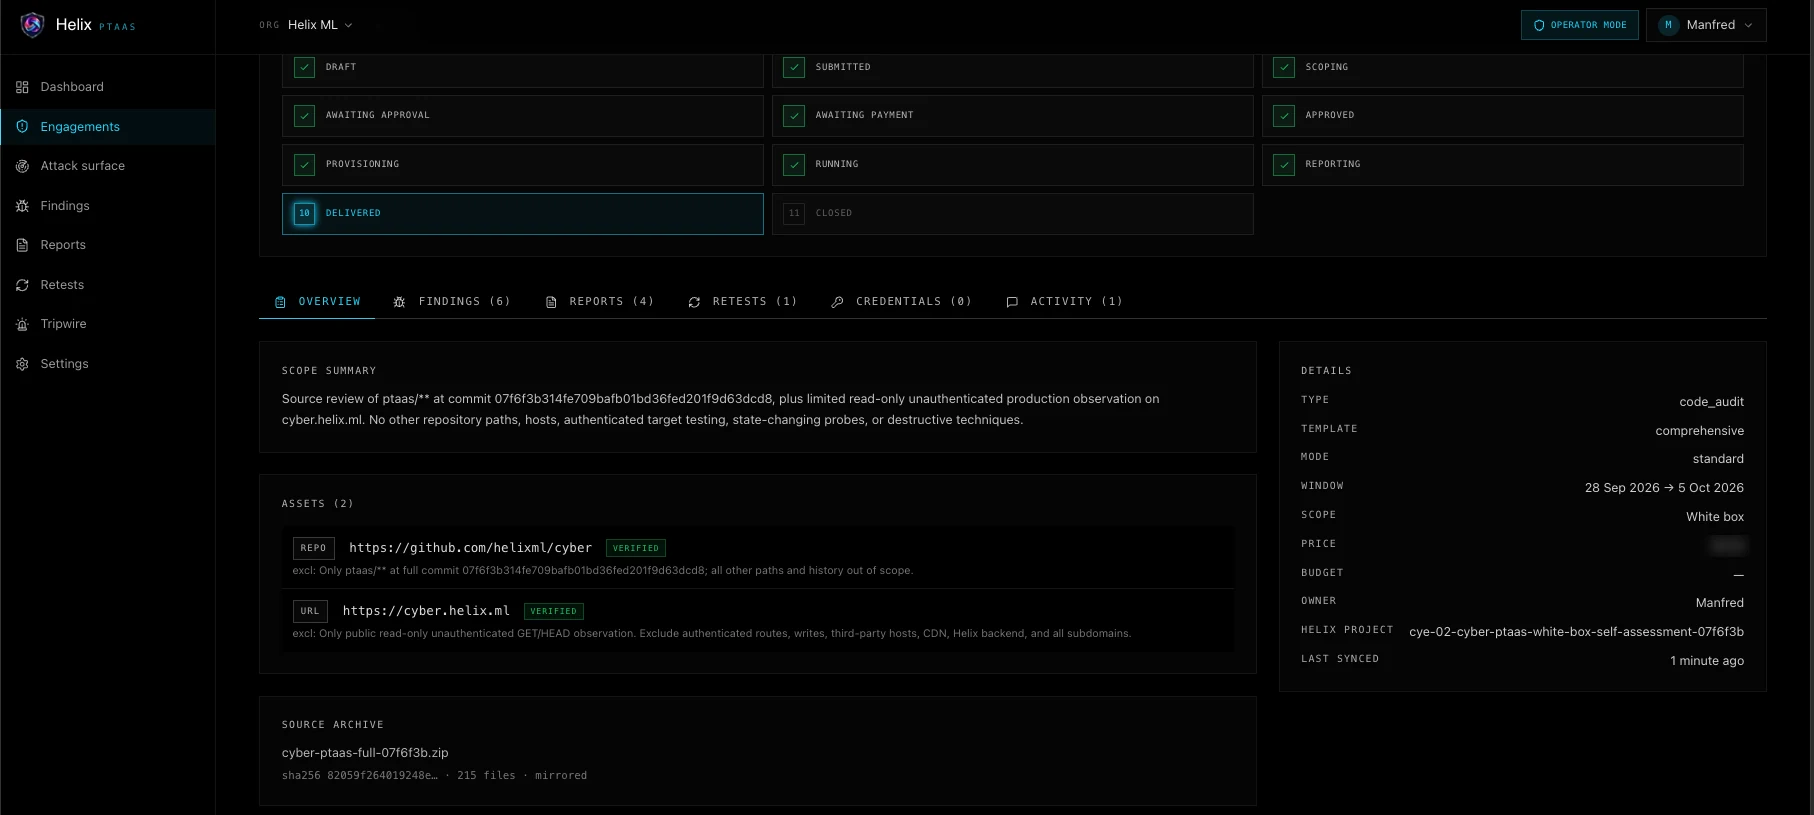
Task: Go to Engagements in the sidebar
Action: point(107,127)
